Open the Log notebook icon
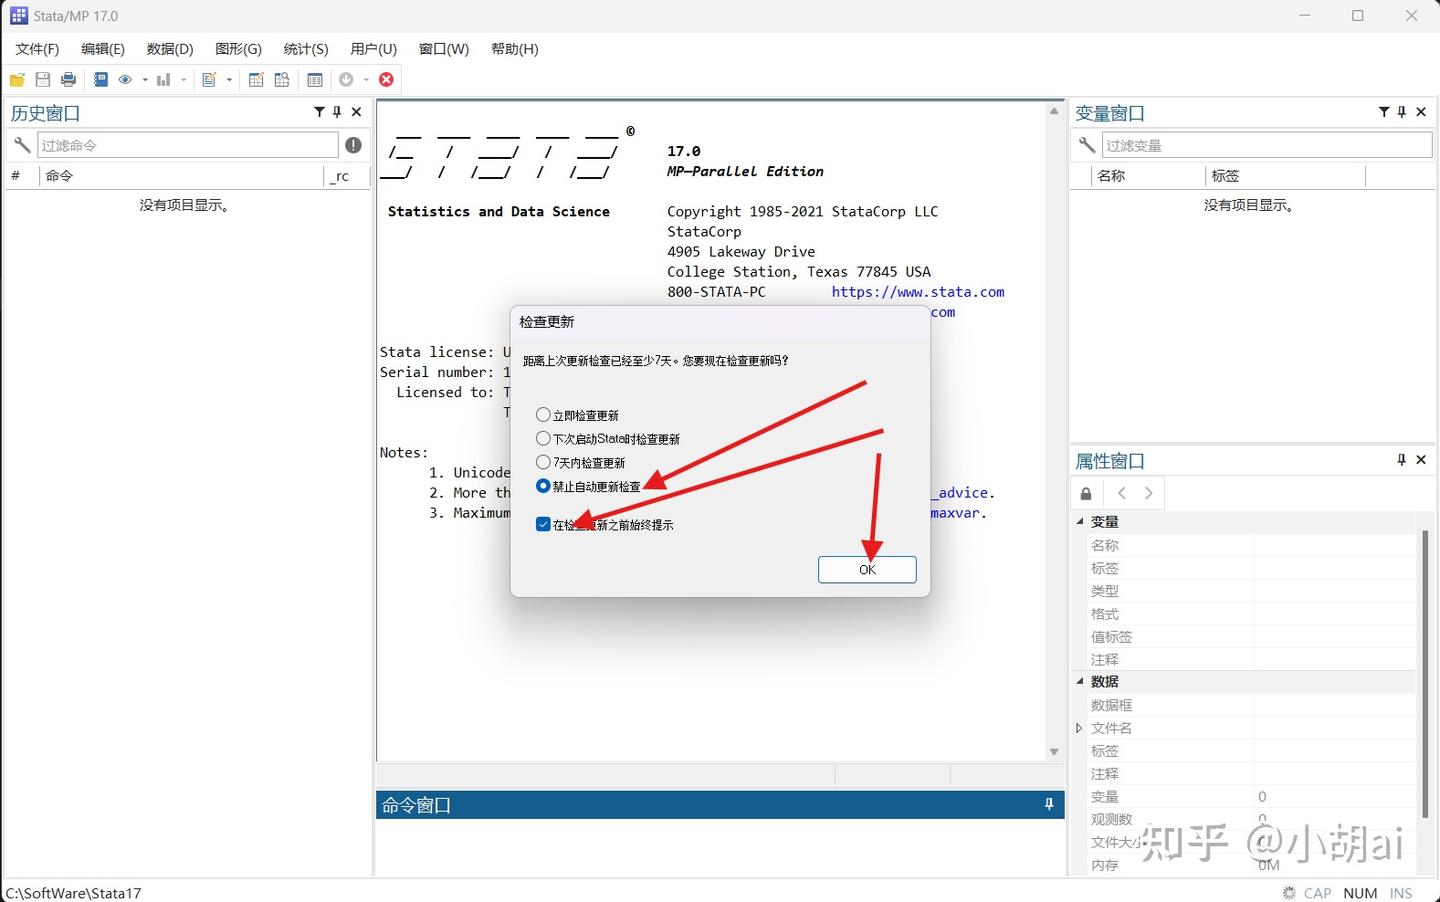This screenshot has width=1440, height=902. [x=101, y=80]
